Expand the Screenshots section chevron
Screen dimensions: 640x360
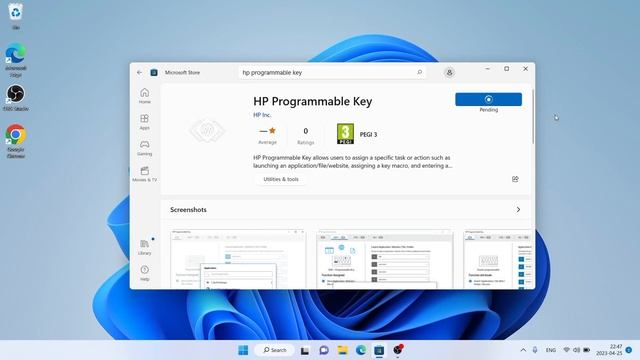(x=518, y=209)
